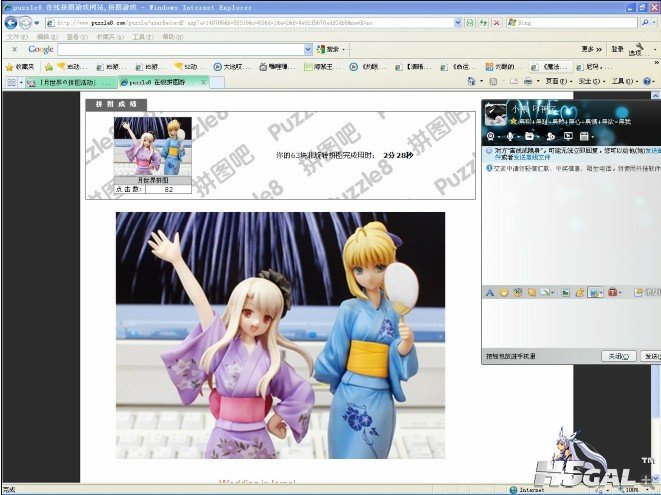The image size is (661, 495).
Task: Open the 《魔法… favorites bar link
Action: click(x=552, y=67)
